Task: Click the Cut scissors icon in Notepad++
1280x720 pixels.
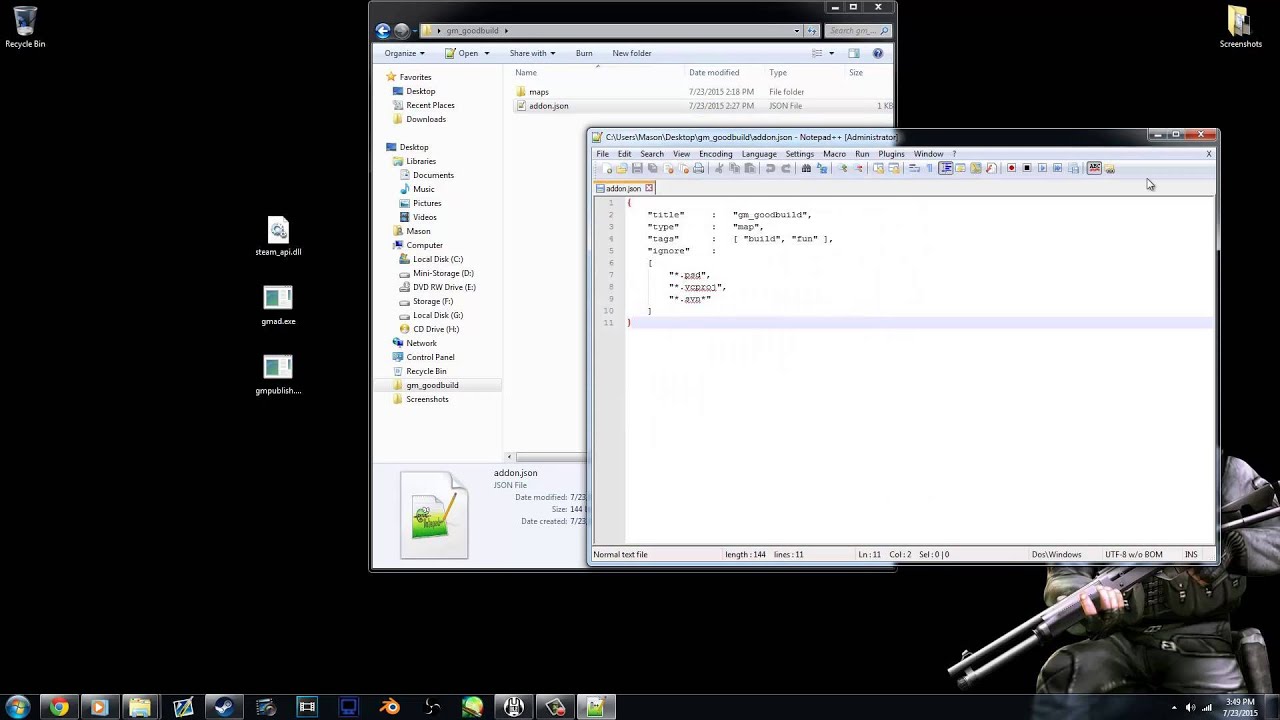Action: (x=720, y=168)
